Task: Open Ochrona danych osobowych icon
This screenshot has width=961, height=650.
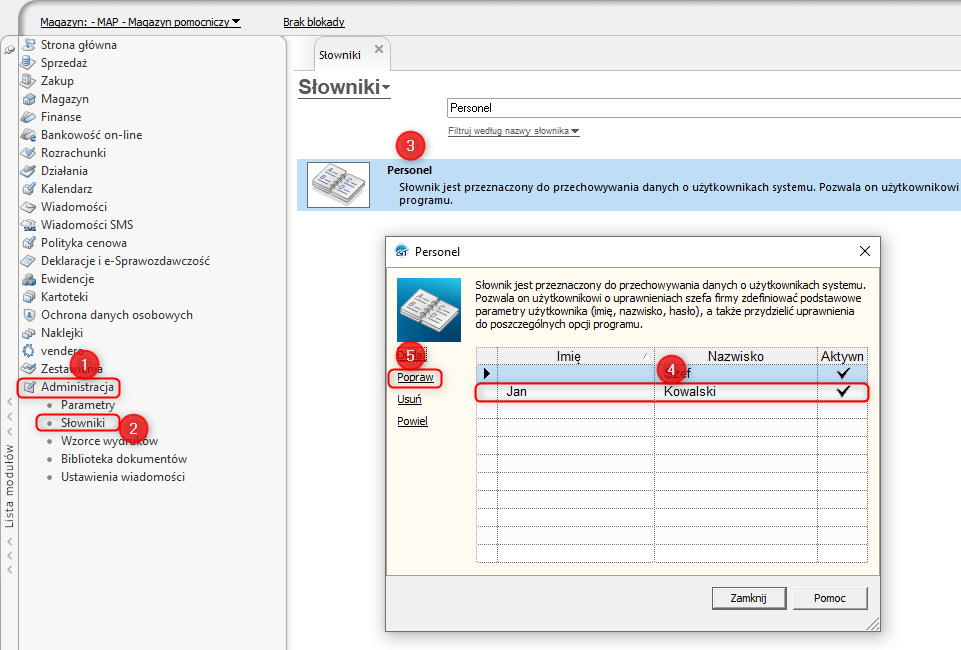Action: point(29,315)
